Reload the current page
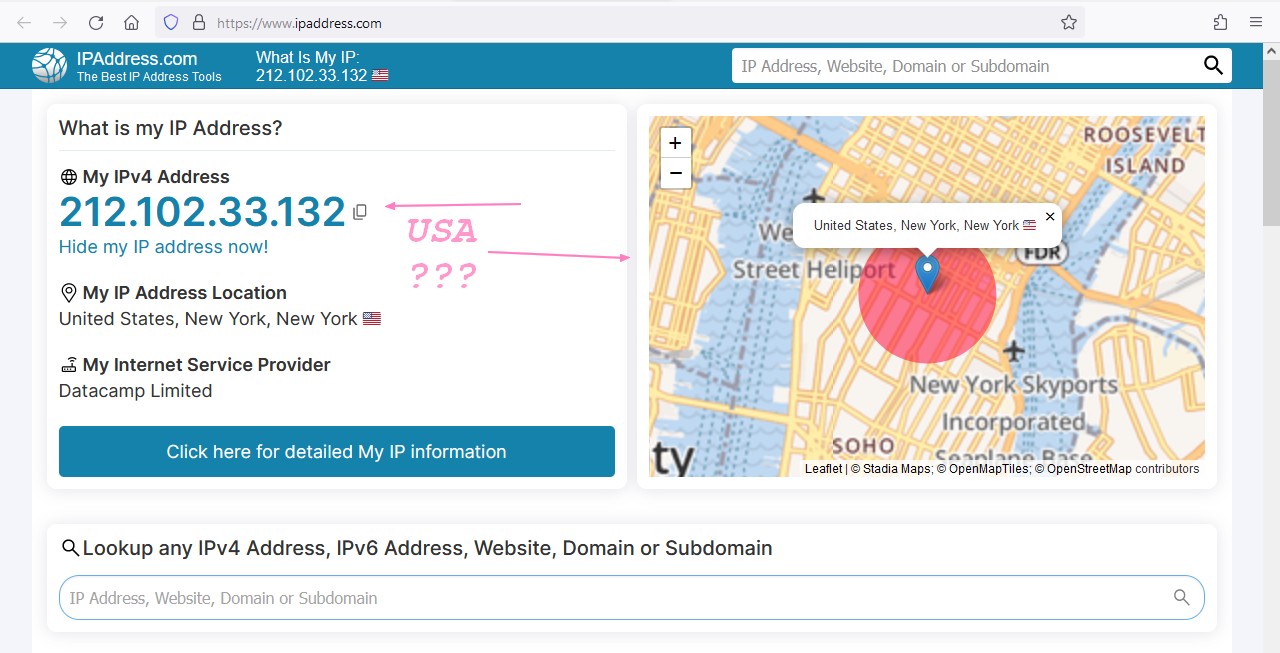The height and width of the screenshot is (653, 1280). 96,22
